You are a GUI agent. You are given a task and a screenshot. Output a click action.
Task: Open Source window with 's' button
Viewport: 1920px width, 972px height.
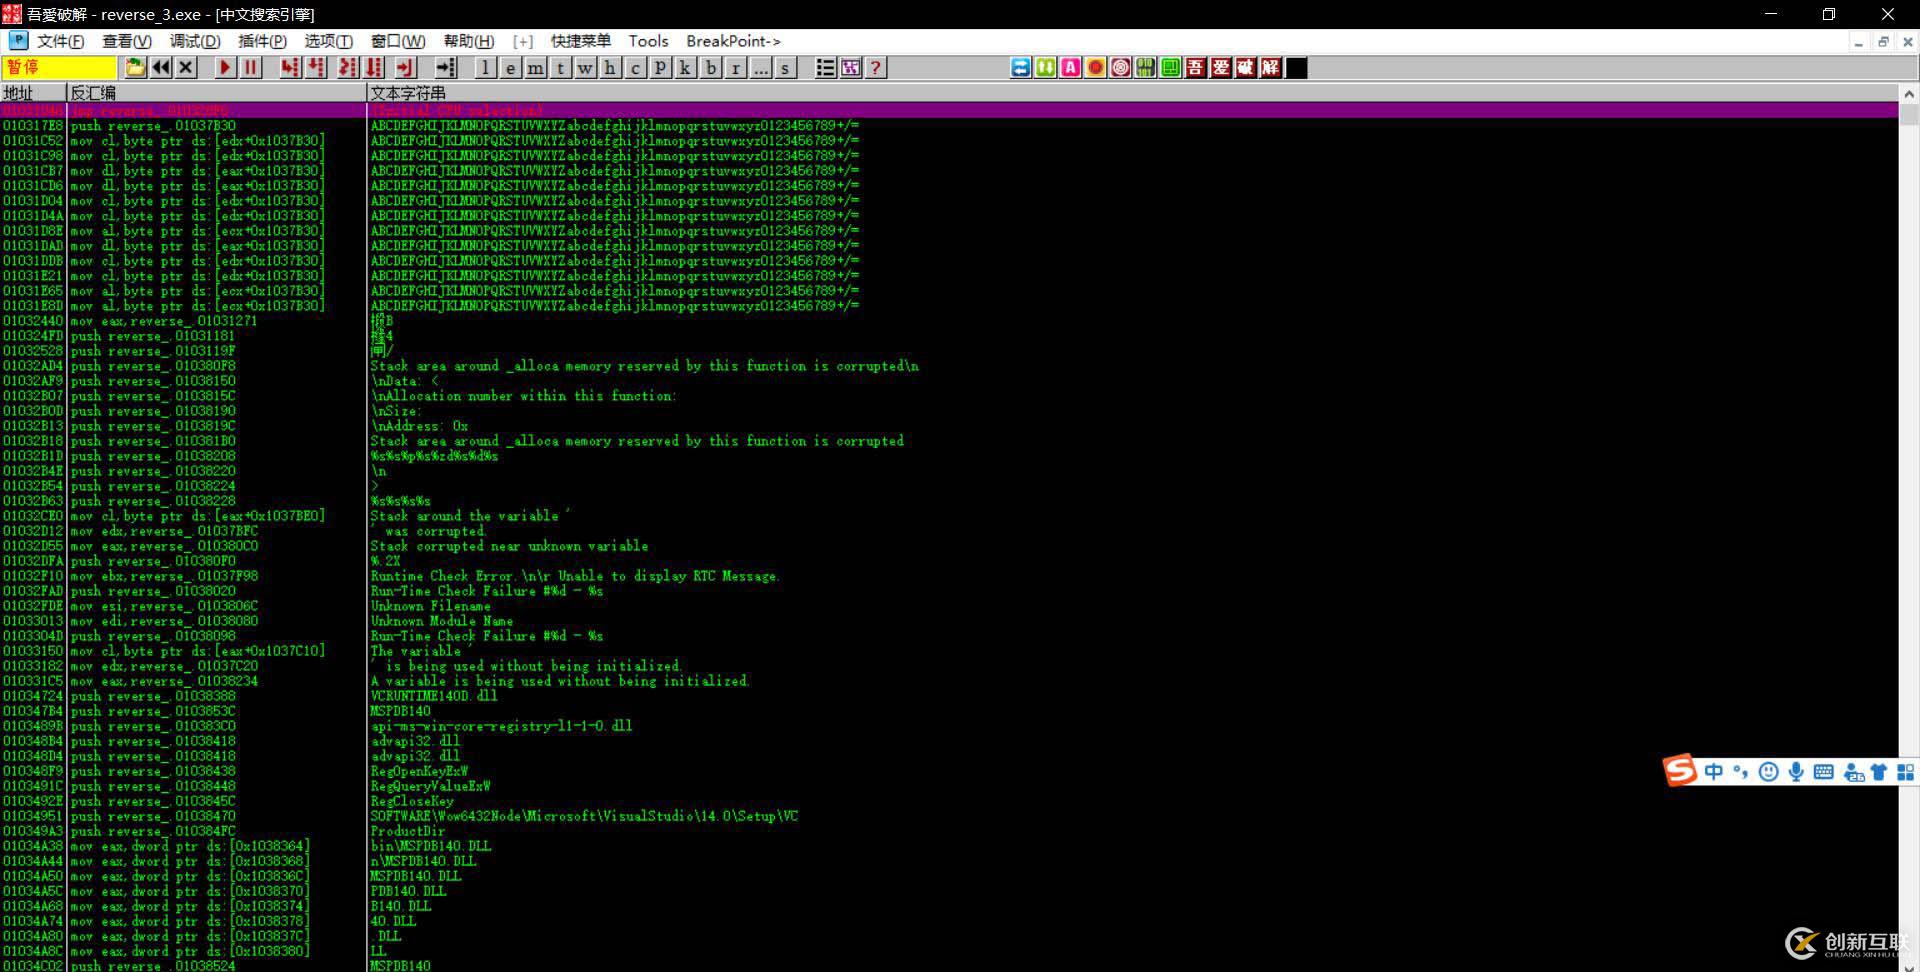[785, 67]
